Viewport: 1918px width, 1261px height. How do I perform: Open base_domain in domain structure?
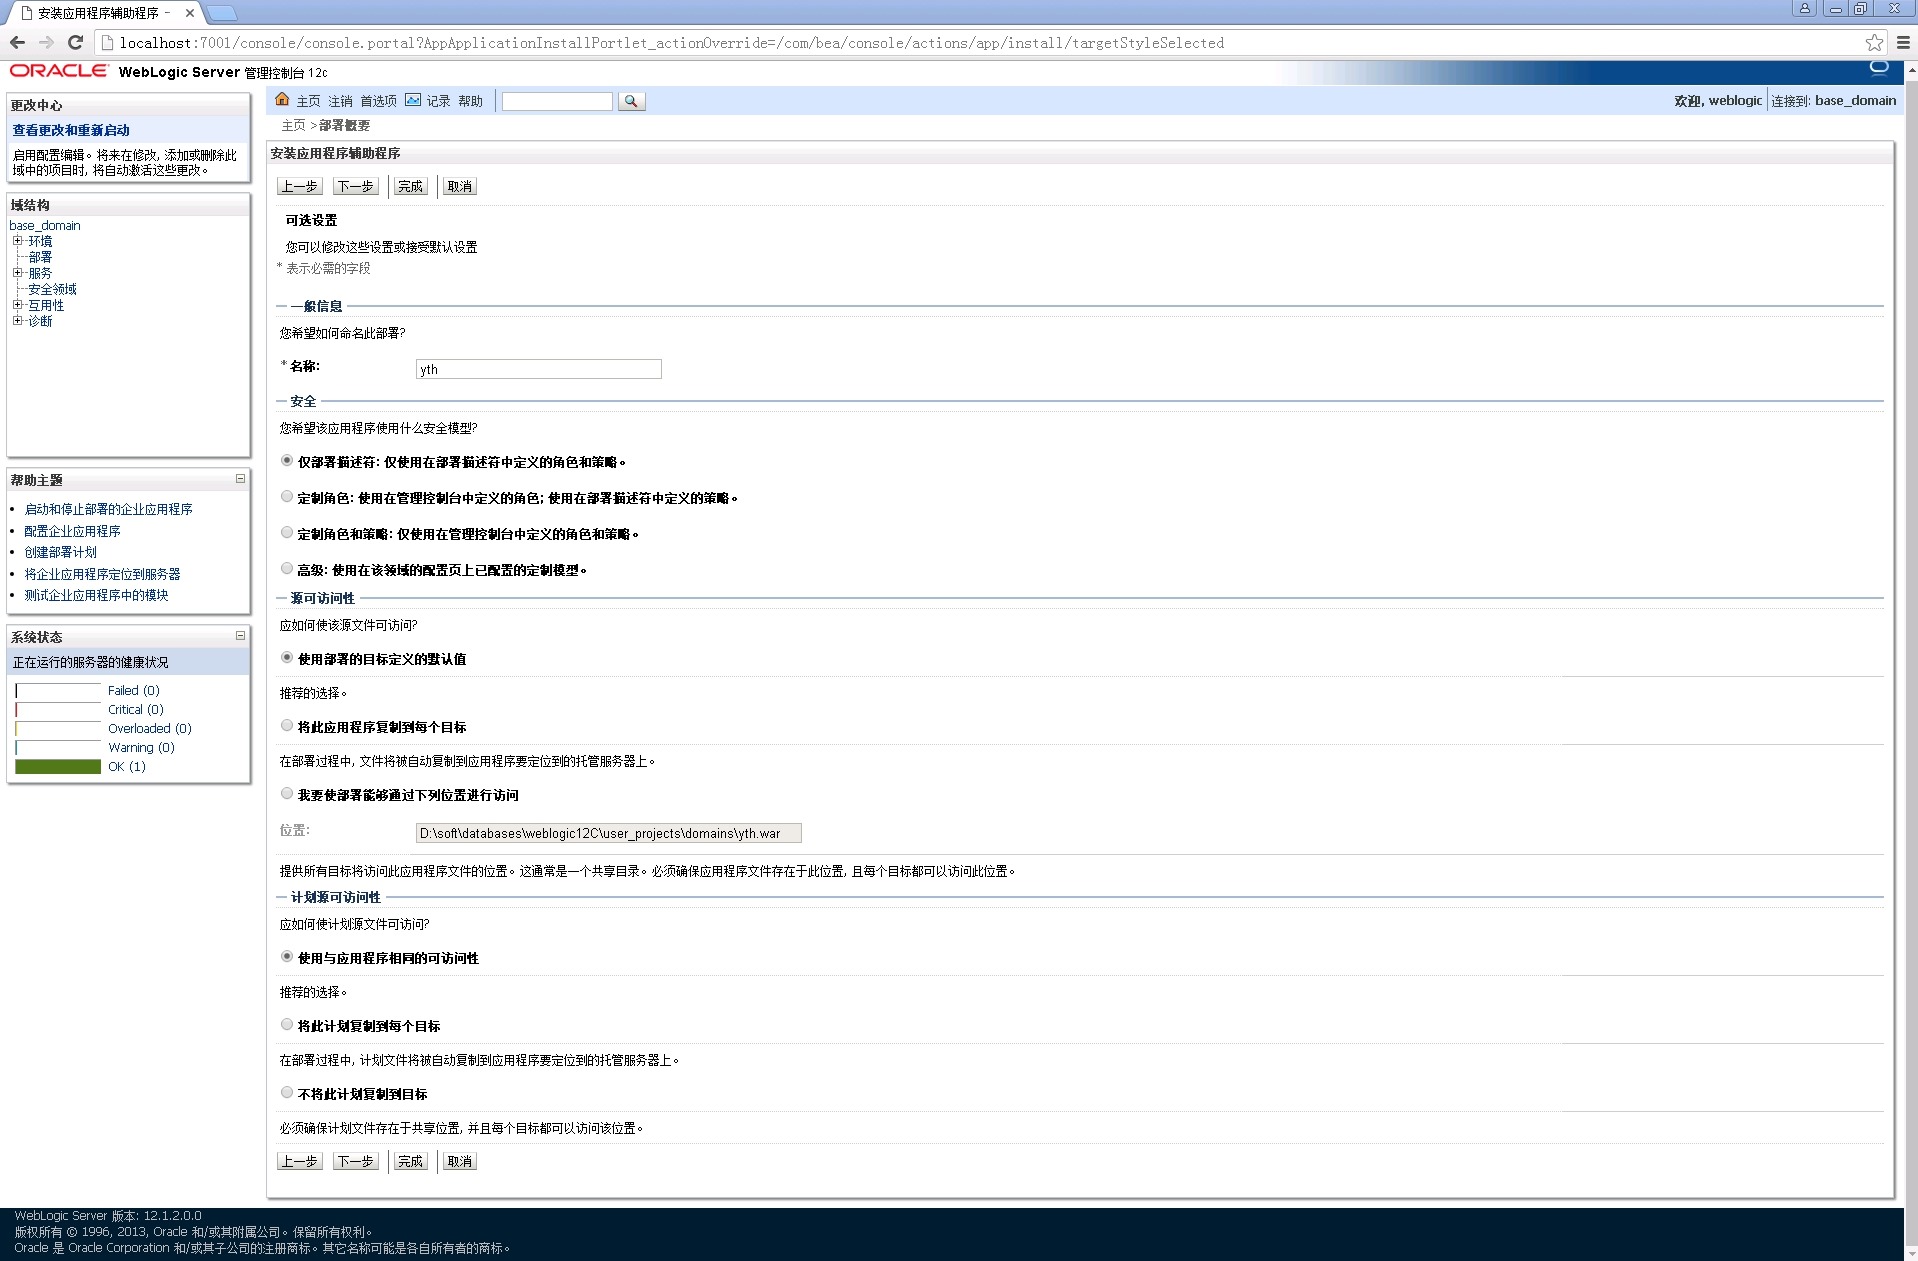coord(45,225)
